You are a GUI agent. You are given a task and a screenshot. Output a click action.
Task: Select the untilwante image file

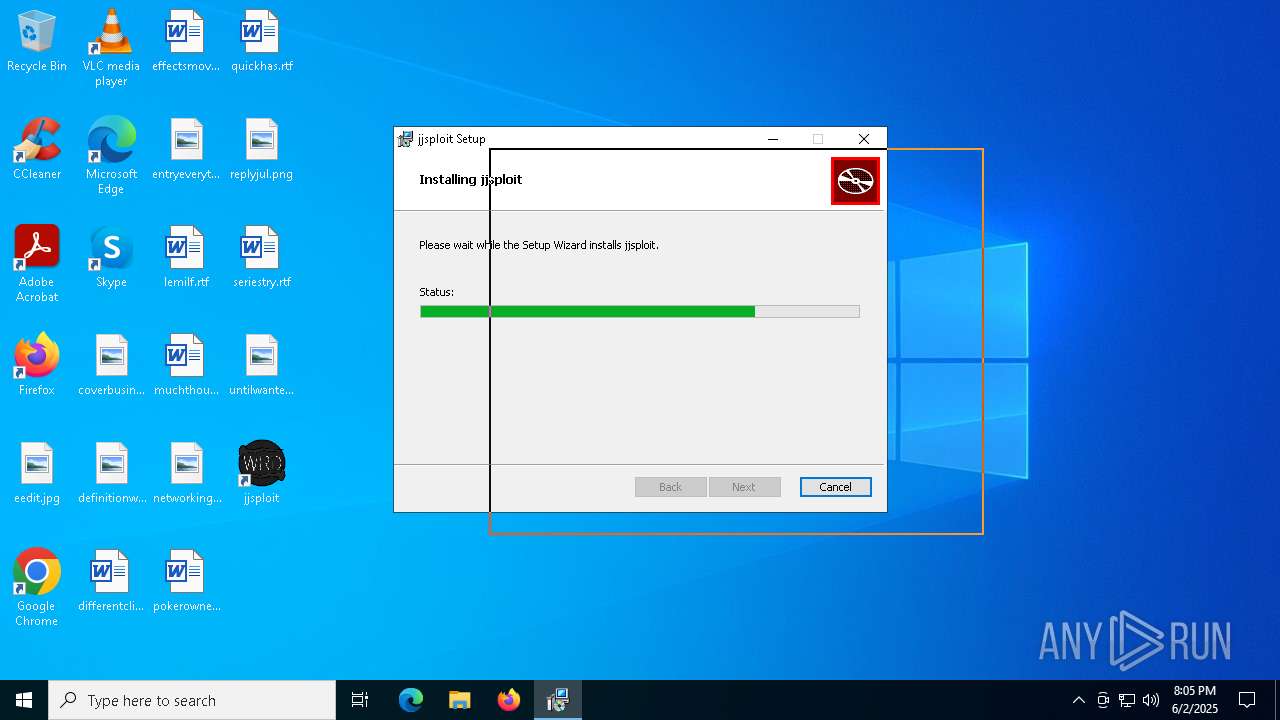261,366
